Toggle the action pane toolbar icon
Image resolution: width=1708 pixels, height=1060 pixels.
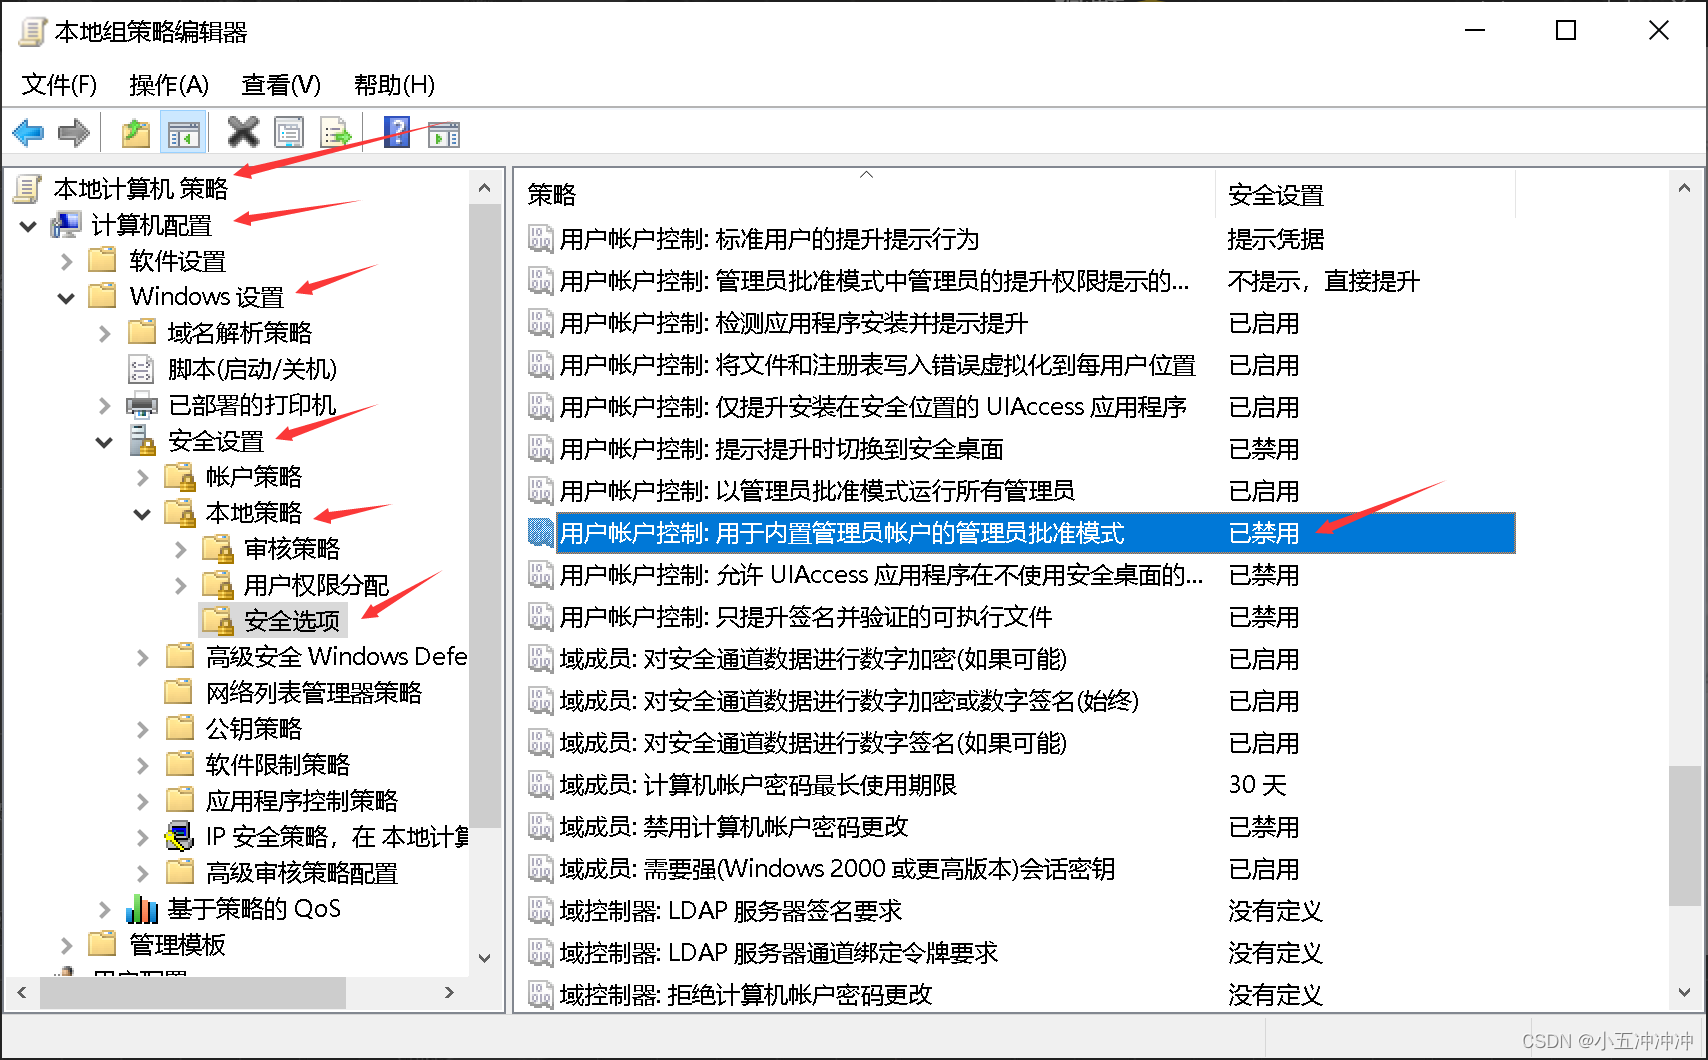pos(443,133)
